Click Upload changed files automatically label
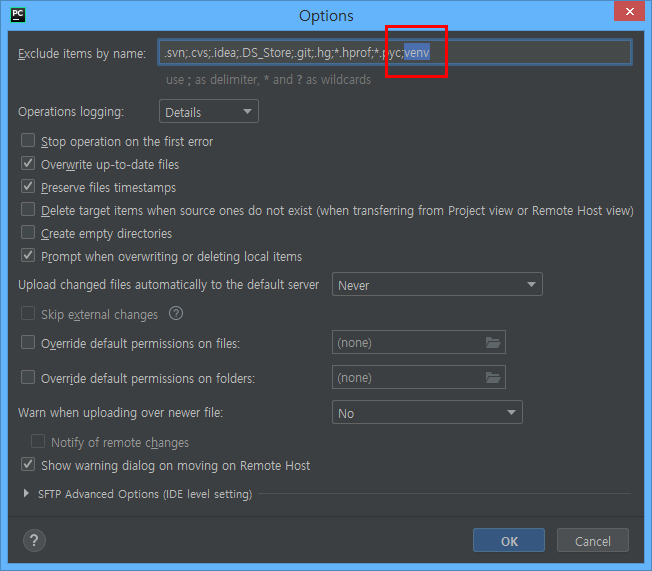The width and height of the screenshot is (652, 571). (168, 285)
